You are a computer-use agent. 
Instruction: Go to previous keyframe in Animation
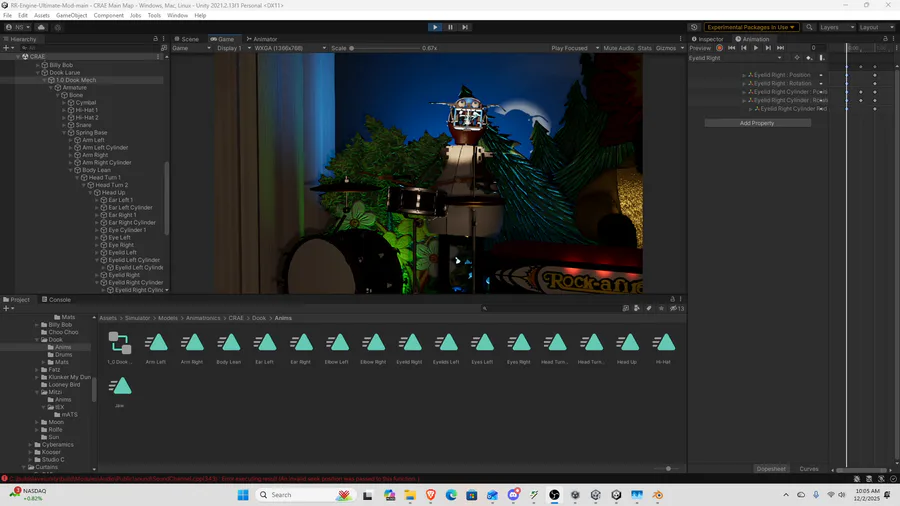tap(744, 48)
